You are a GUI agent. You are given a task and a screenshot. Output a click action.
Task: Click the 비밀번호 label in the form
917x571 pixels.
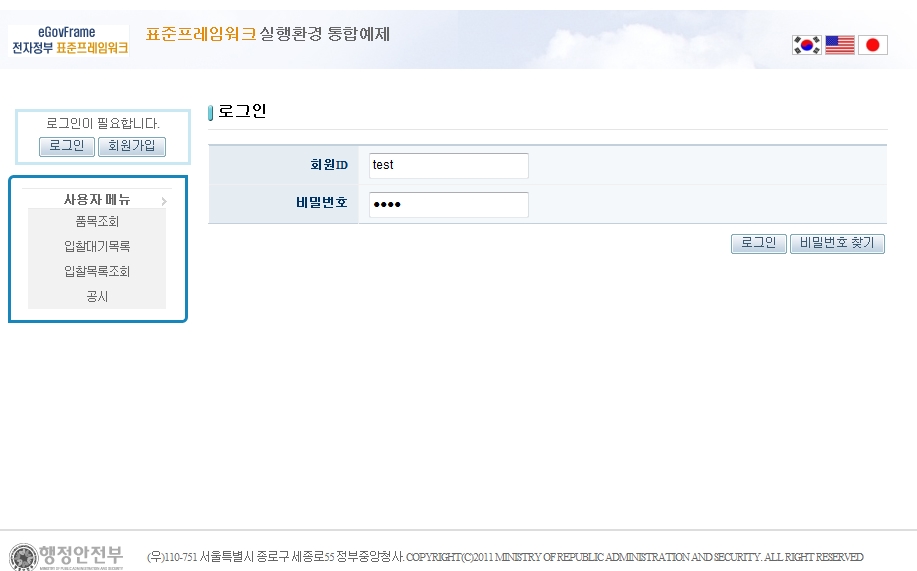click(x=321, y=203)
